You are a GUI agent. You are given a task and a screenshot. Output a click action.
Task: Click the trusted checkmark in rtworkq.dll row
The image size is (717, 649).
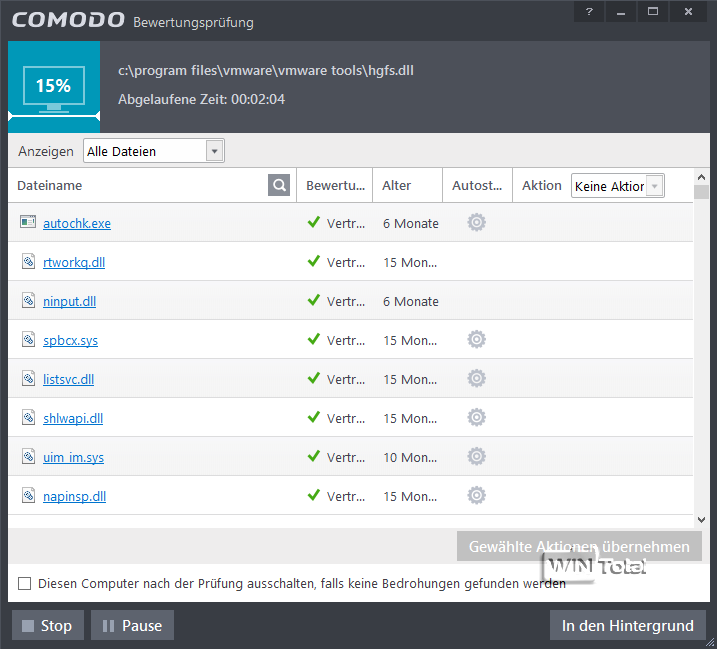314,261
